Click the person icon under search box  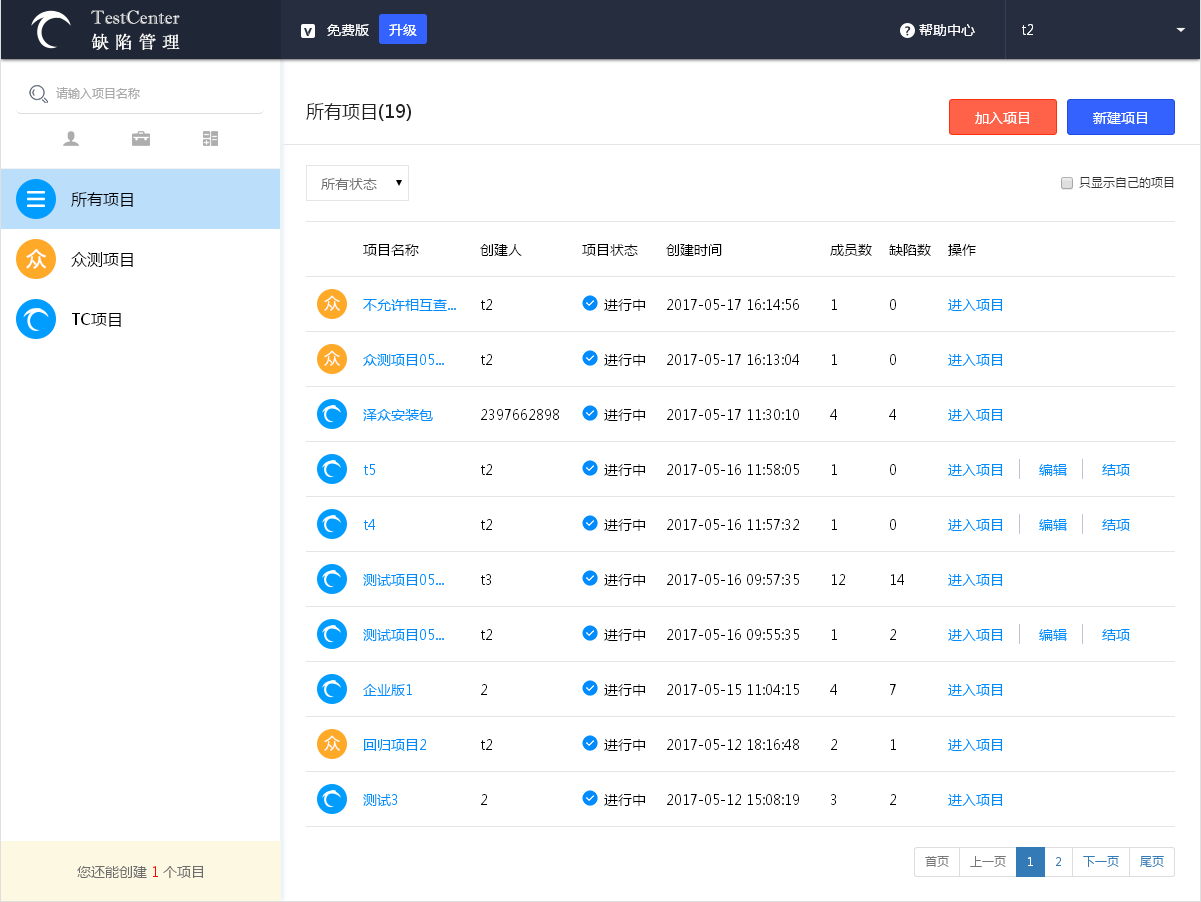71,139
